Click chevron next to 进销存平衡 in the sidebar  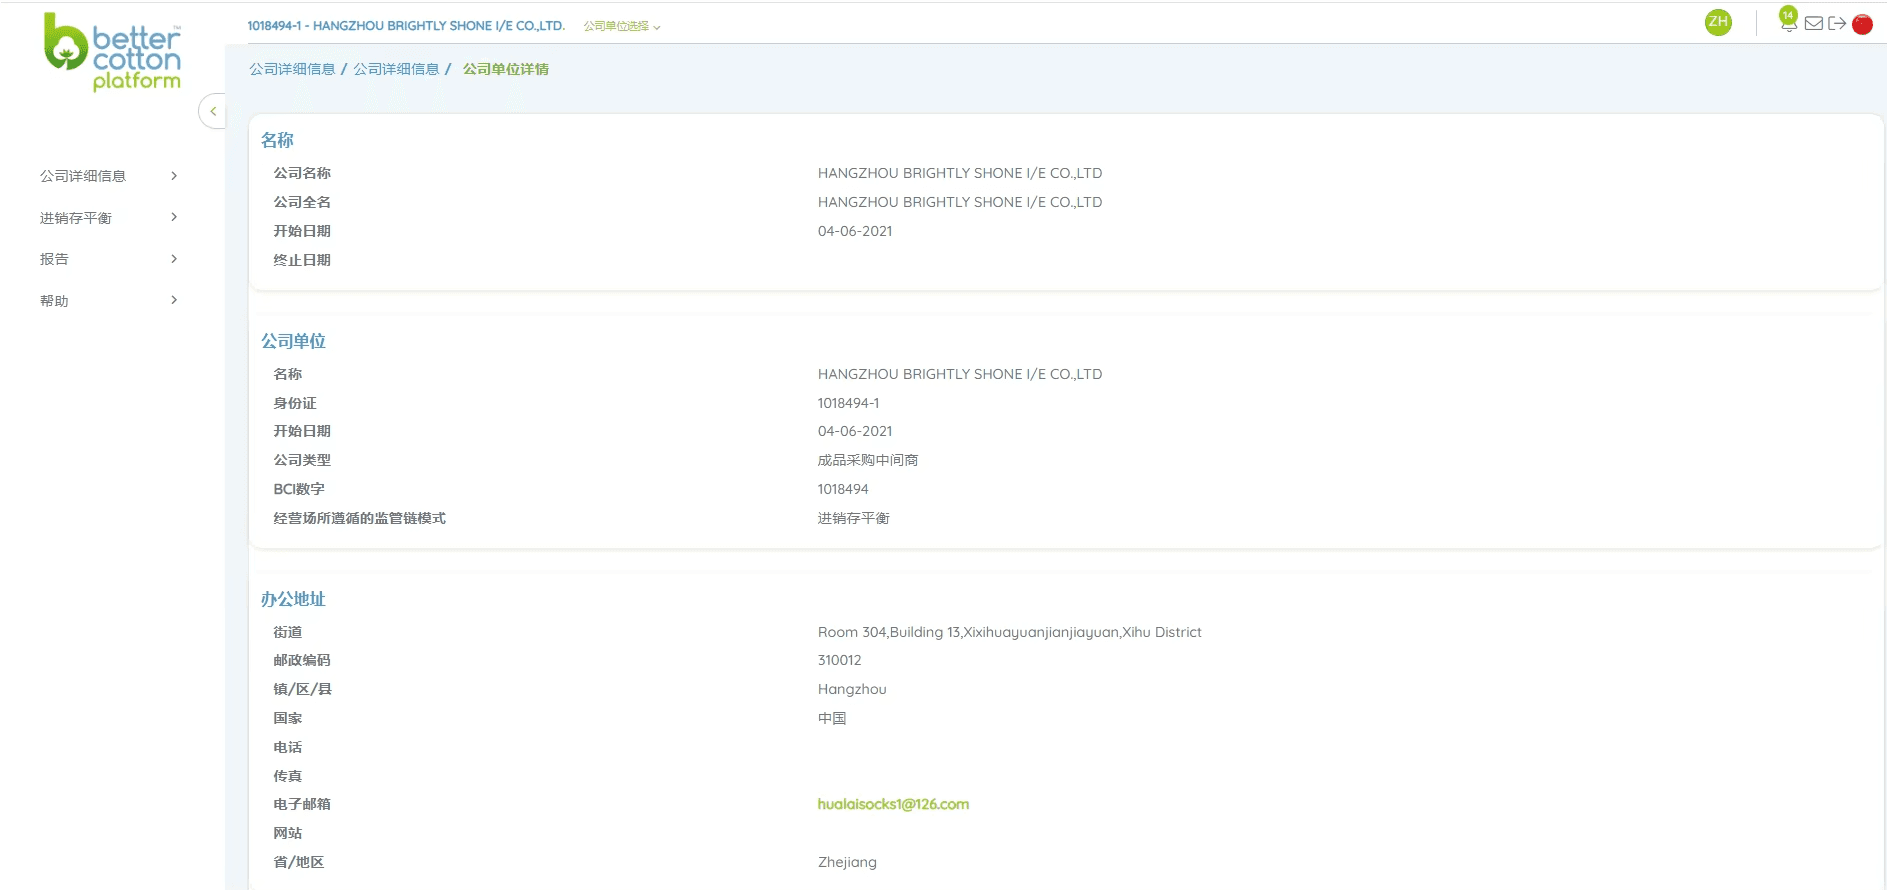(x=174, y=217)
